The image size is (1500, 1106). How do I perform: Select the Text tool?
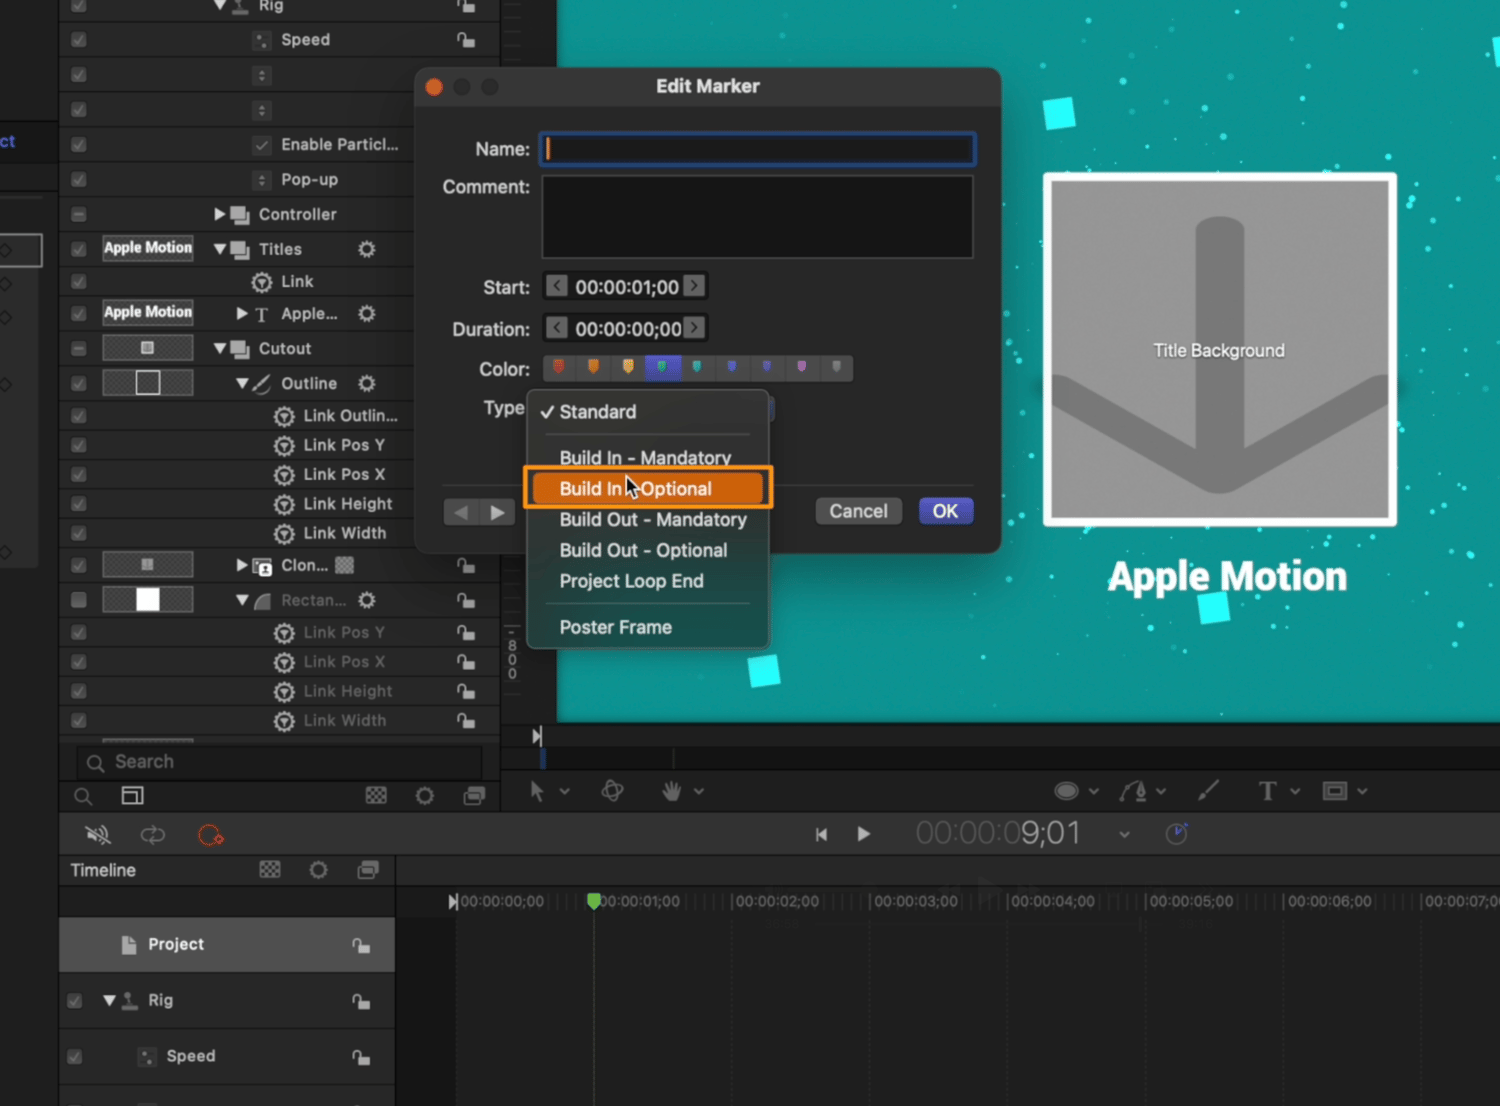[1267, 791]
